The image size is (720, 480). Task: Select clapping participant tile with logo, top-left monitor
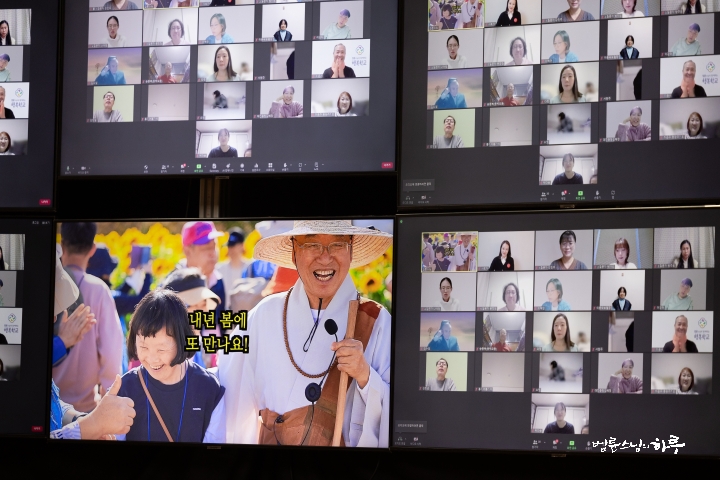tap(341, 59)
